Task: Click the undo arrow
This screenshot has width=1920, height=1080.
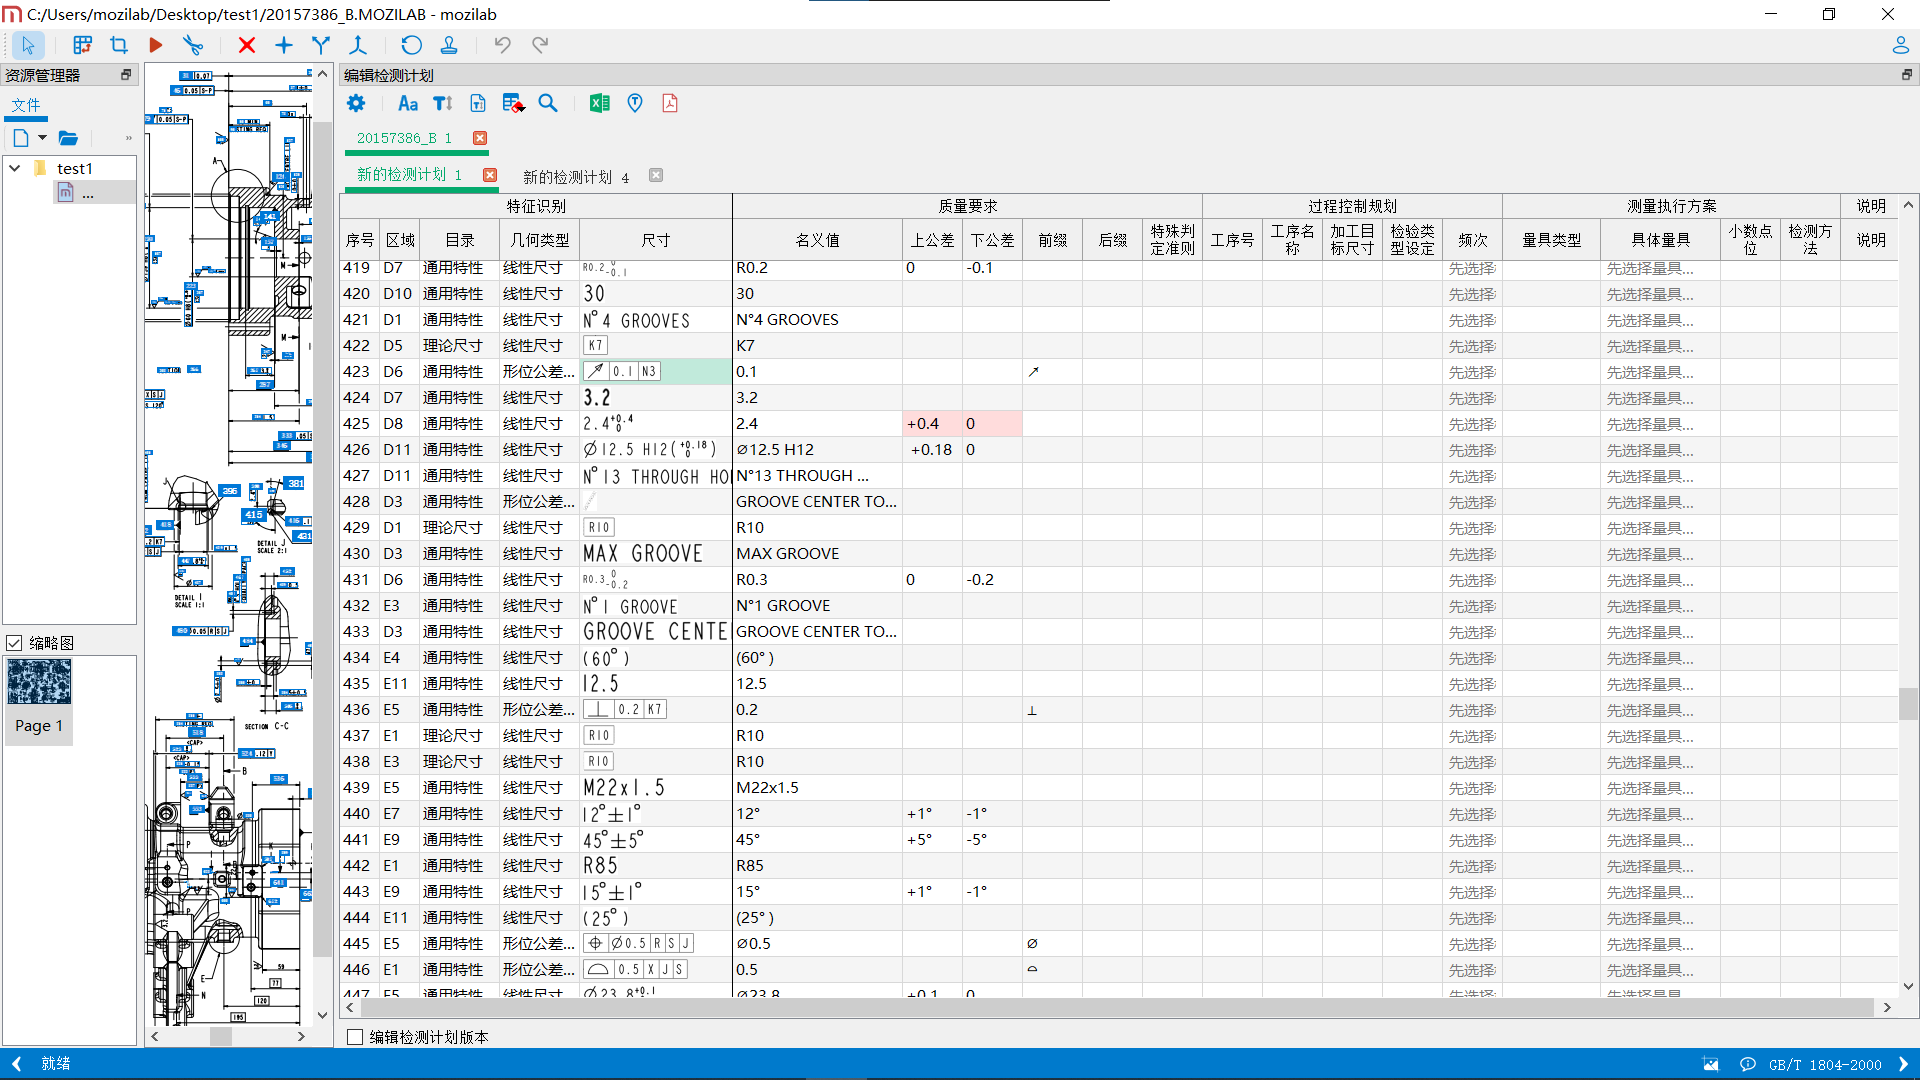Action: 502,45
